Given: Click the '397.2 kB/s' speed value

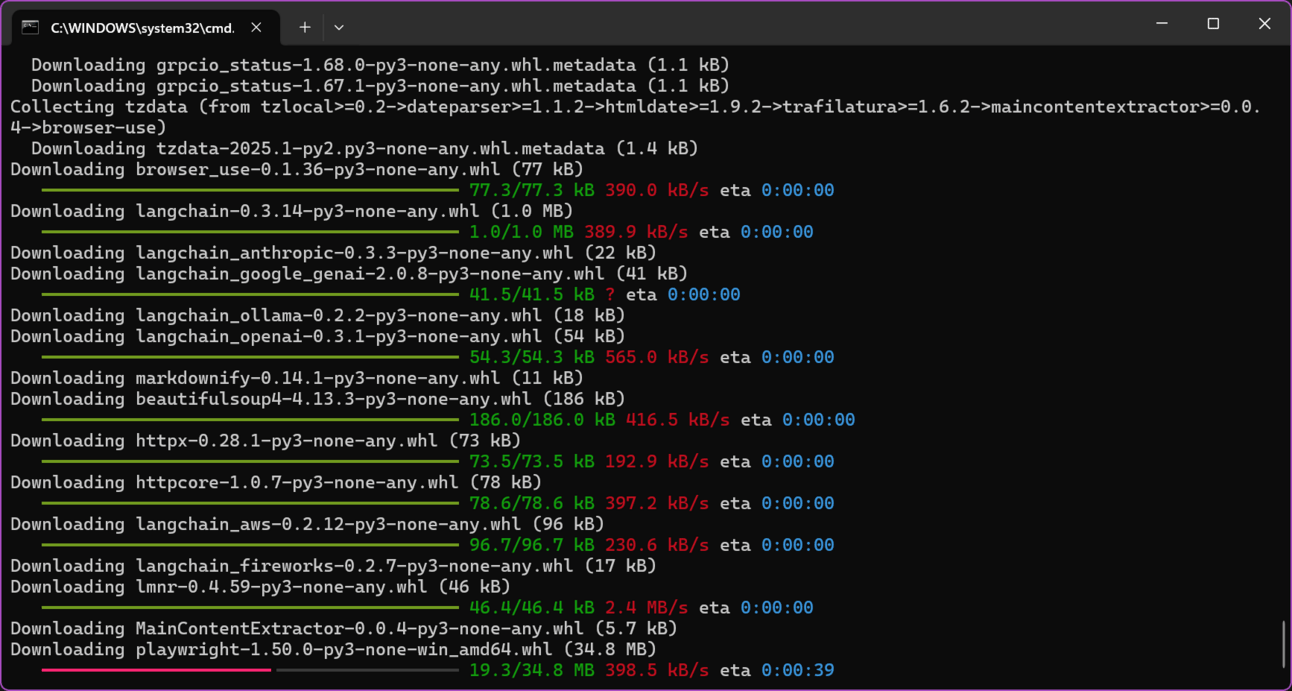Looking at the screenshot, I should coord(657,503).
